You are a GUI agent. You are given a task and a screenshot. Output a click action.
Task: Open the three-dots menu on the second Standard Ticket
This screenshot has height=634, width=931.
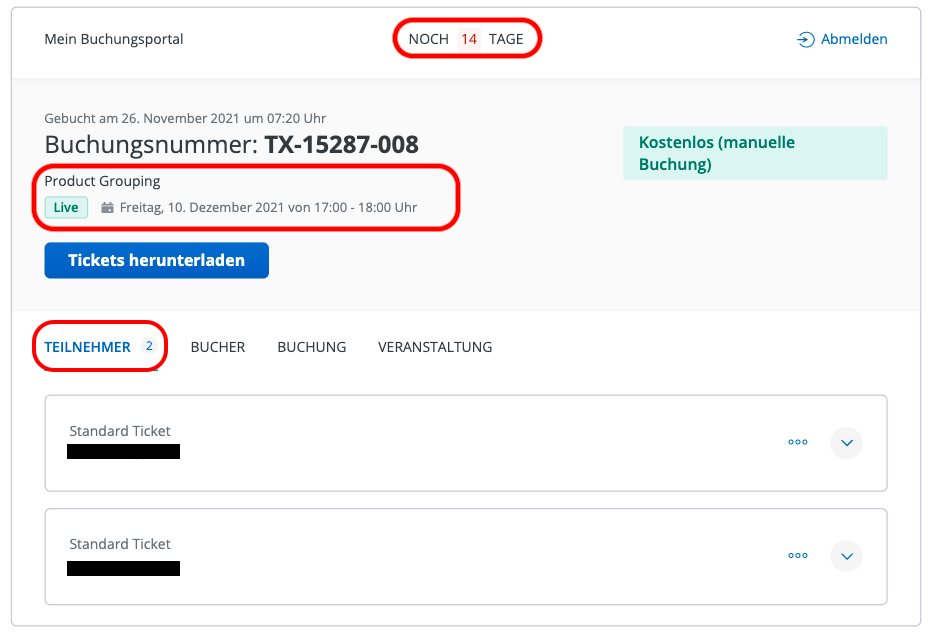pos(797,555)
